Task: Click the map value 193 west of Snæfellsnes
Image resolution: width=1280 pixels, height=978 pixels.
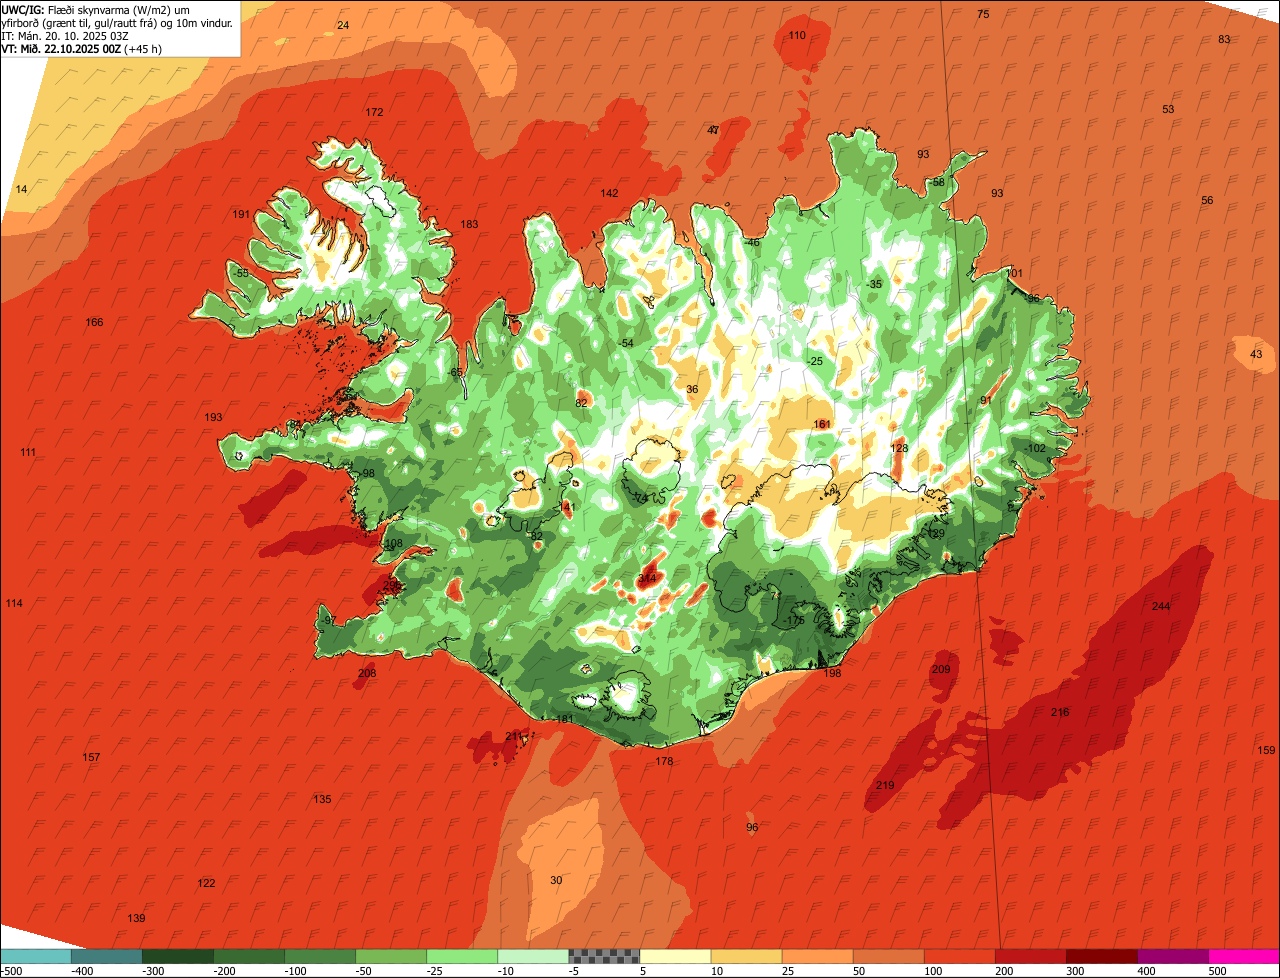Action: pyautogui.click(x=213, y=417)
